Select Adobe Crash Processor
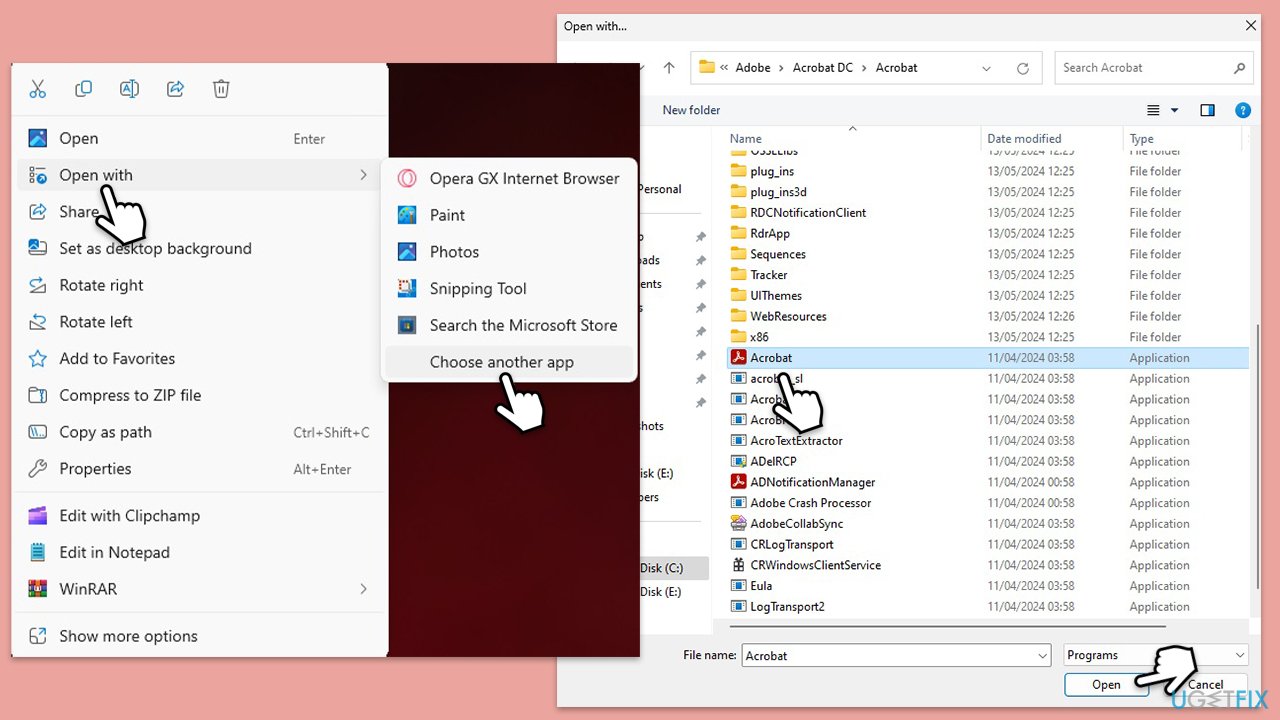This screenshot has height=720, width=1280. (x=811, y=503)
